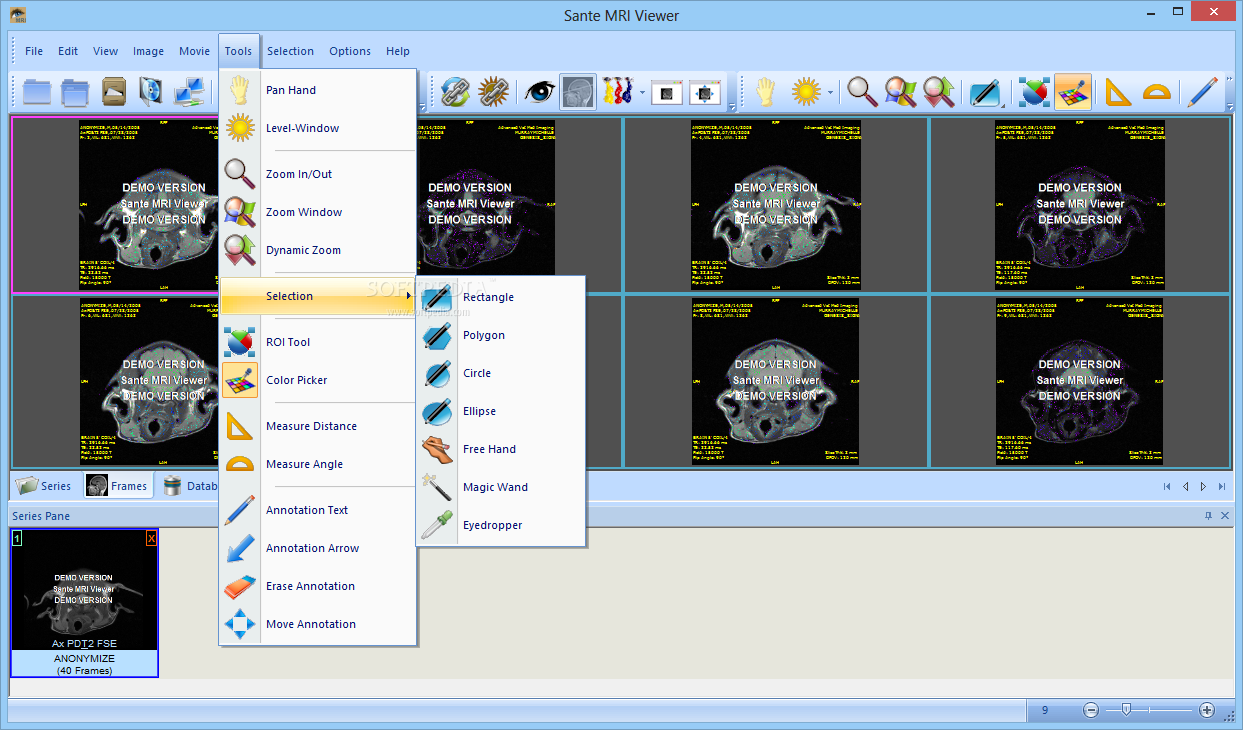Open the Options menu in the menu bar
Image resolution: width=1243 pixels, height=730 pixels.
350,51
